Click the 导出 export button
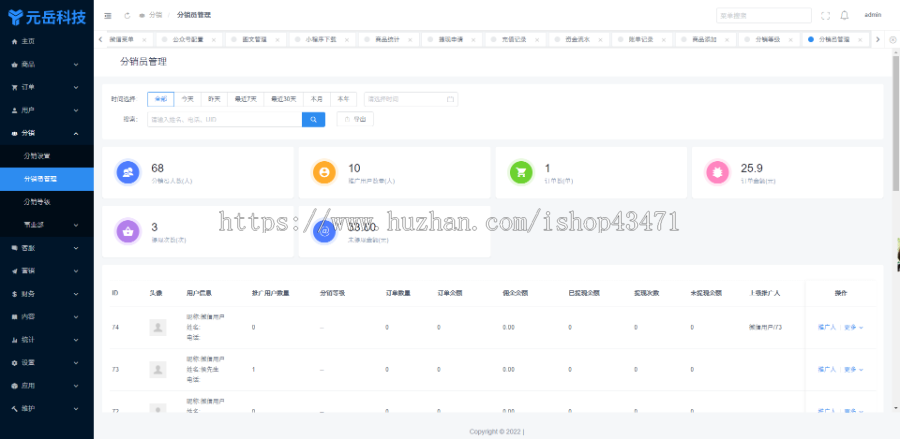The height and width of the screenshot is (439, 900). (x=355, y=119)
